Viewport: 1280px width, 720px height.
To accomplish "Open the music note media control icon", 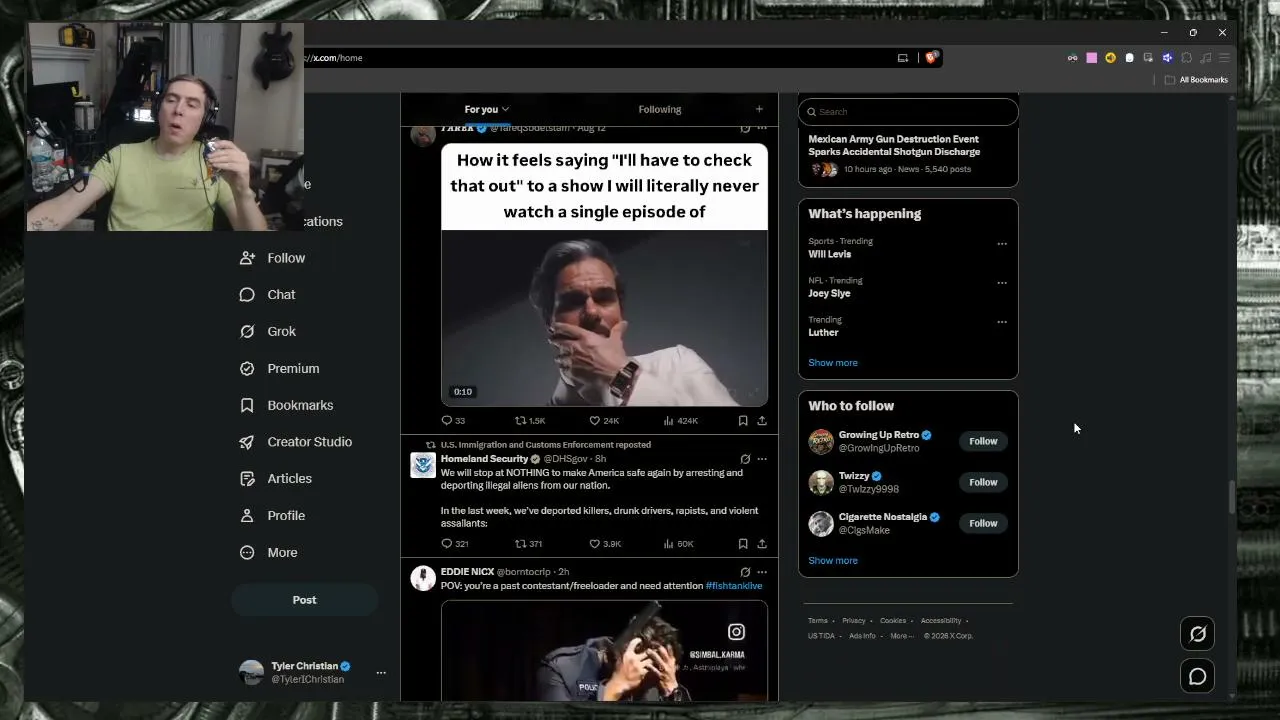I will pos(1205,58).
